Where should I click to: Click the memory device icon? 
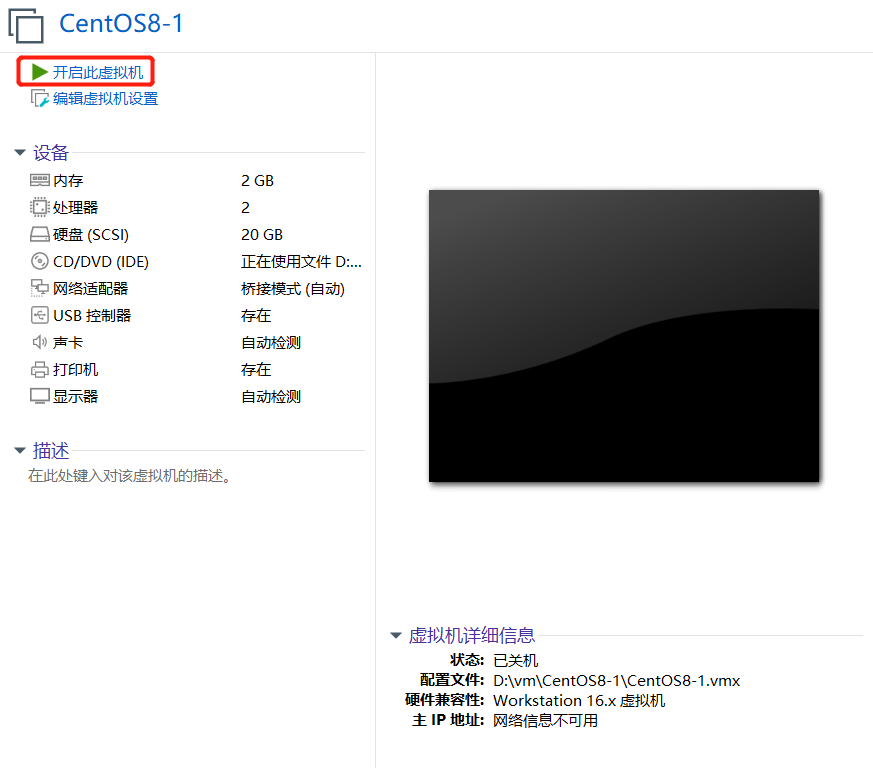pos(40,180)
